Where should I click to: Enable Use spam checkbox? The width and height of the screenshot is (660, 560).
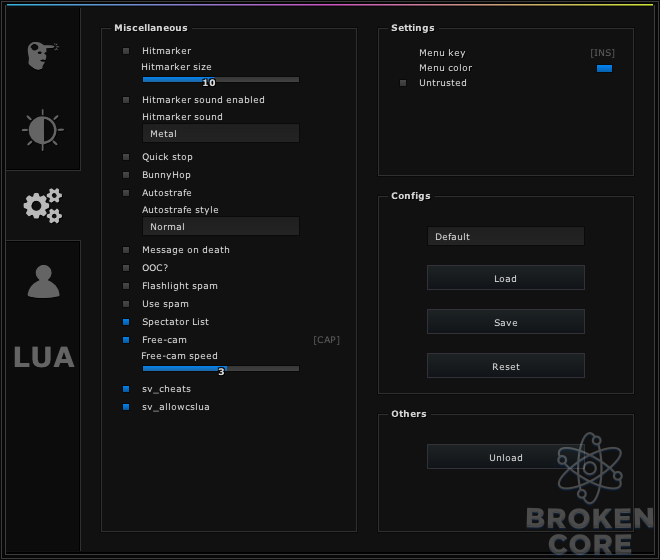126,304
